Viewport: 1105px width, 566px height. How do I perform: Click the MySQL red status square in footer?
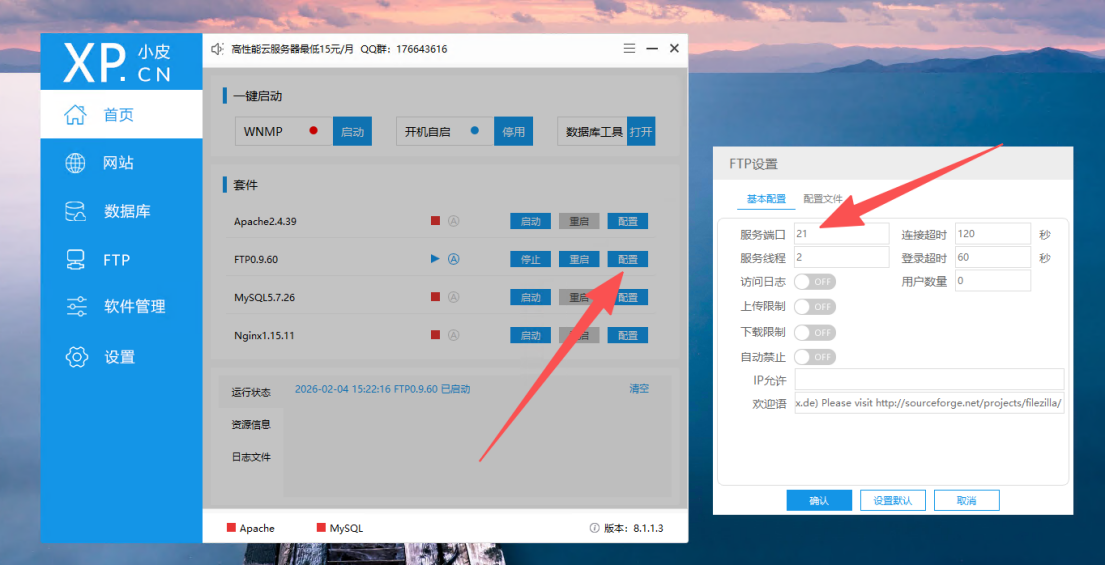coord(321,528)
